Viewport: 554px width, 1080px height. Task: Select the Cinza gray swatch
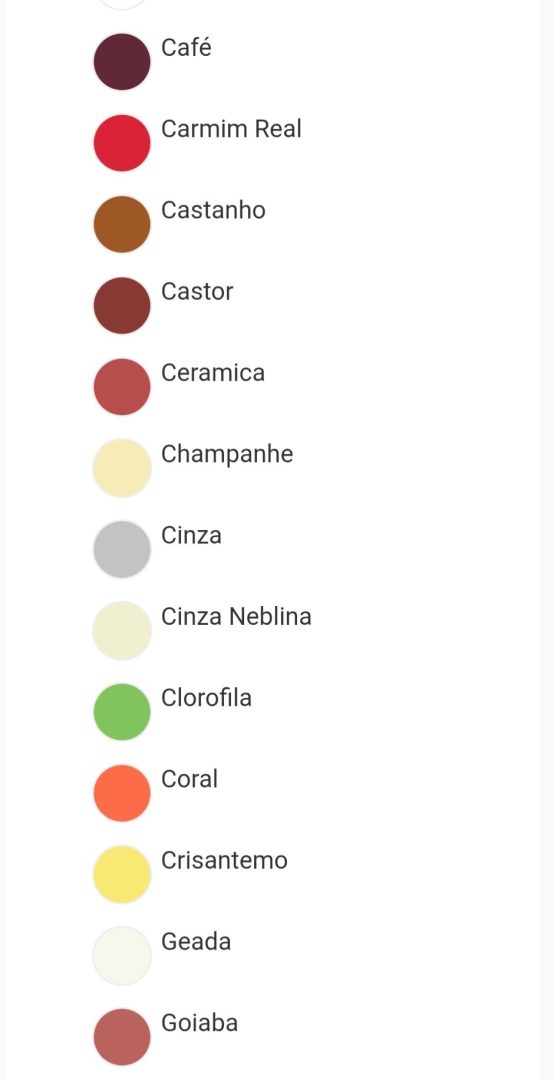(x=122, y=550)
